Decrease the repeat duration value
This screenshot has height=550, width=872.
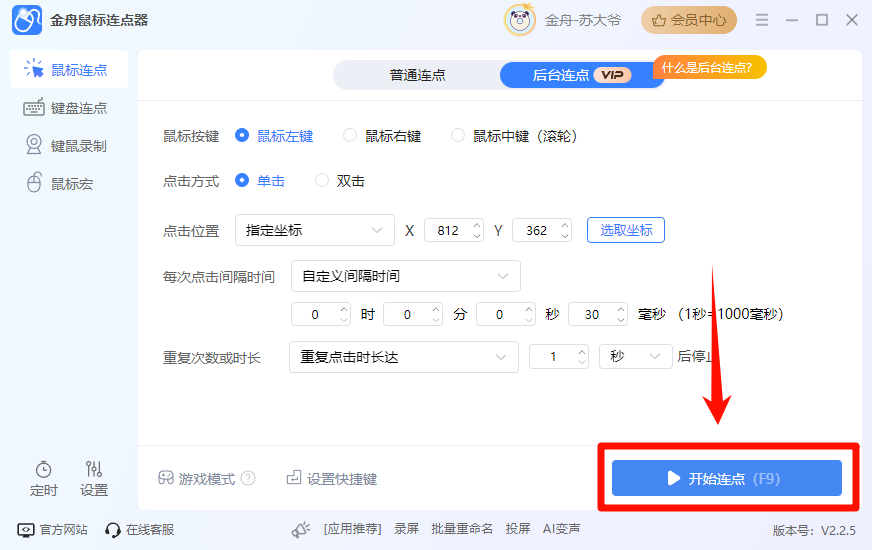click(x=582, y=362)
